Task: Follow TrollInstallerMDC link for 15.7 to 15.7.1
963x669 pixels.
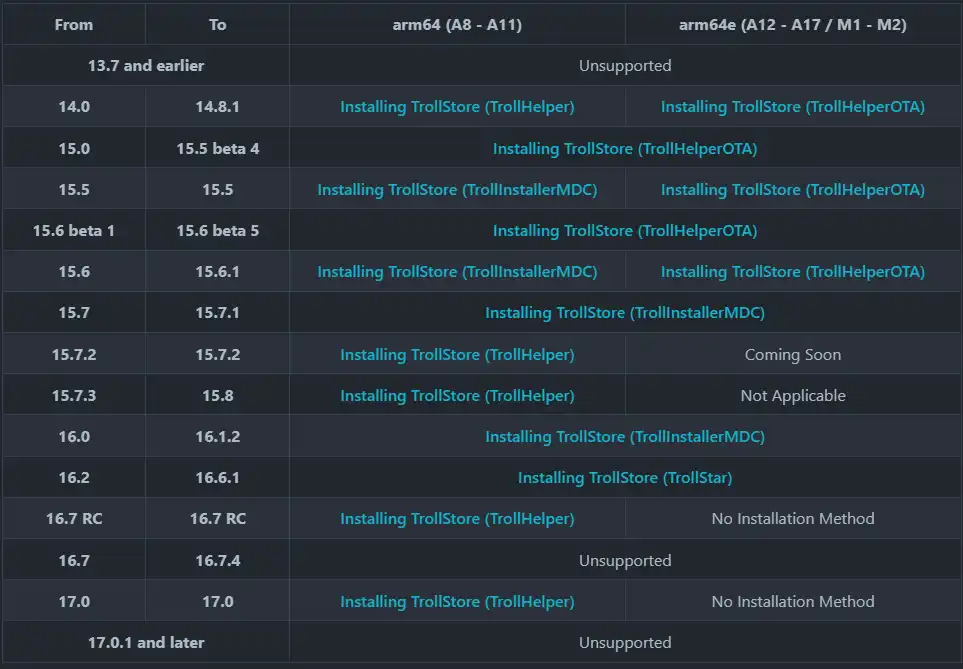Action: point(625,313)
